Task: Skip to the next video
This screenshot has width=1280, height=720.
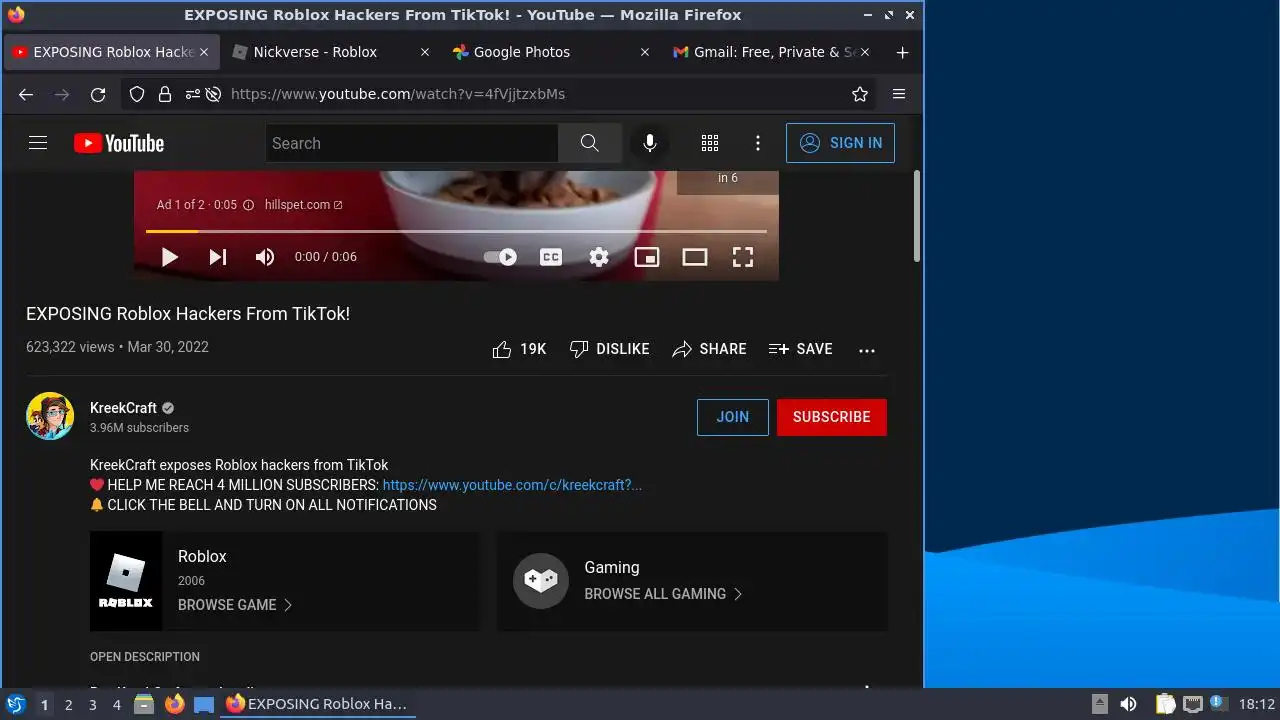Action: click(x=218, y=257)
